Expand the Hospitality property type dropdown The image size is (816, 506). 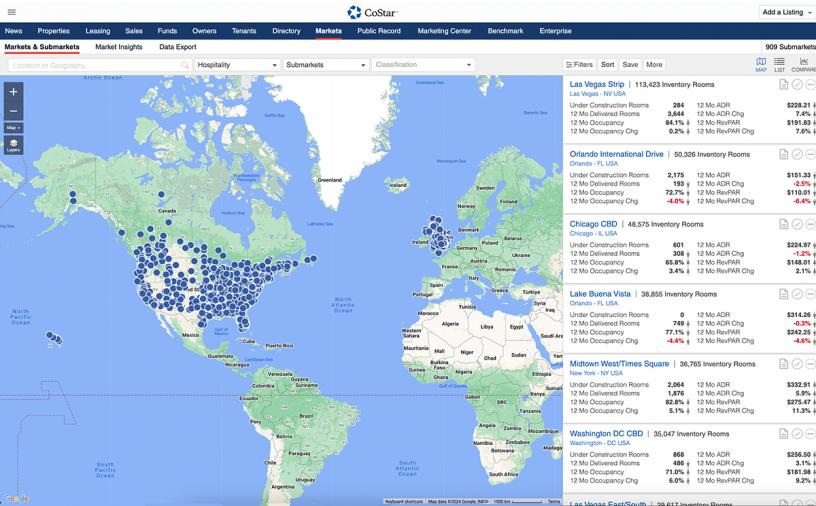(237, 65)
